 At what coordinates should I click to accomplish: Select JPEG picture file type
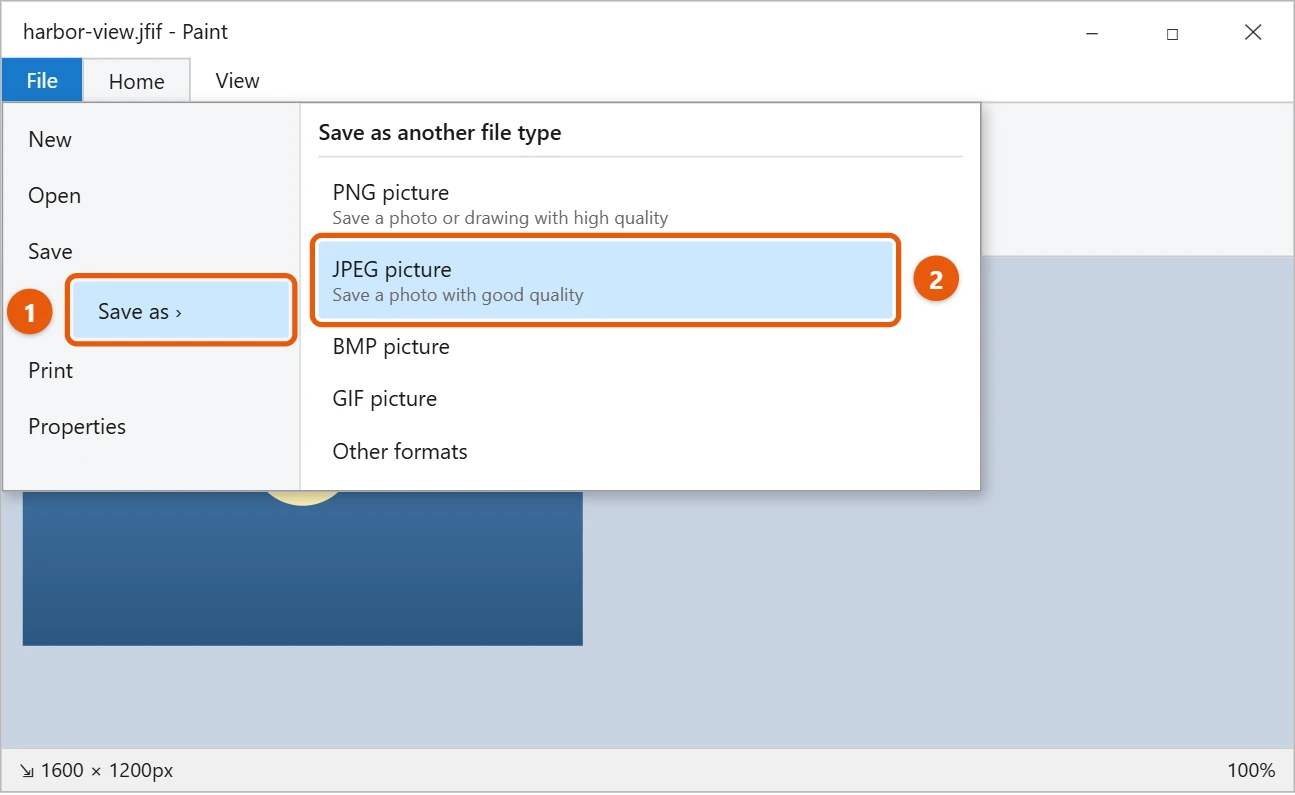click(604, 281)
